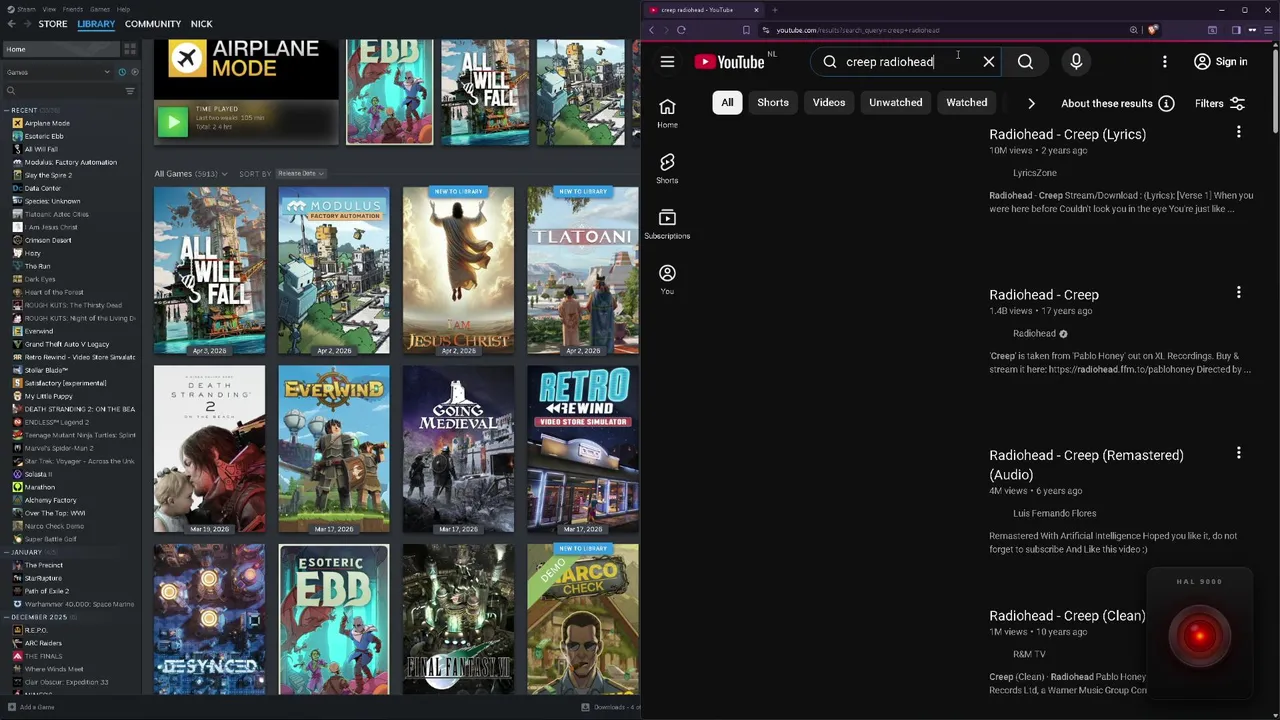The height and width of the screenshot is (720, 1280).
Task: Click the zoom magnifier icon in address bar
Action: point(1133,30)
